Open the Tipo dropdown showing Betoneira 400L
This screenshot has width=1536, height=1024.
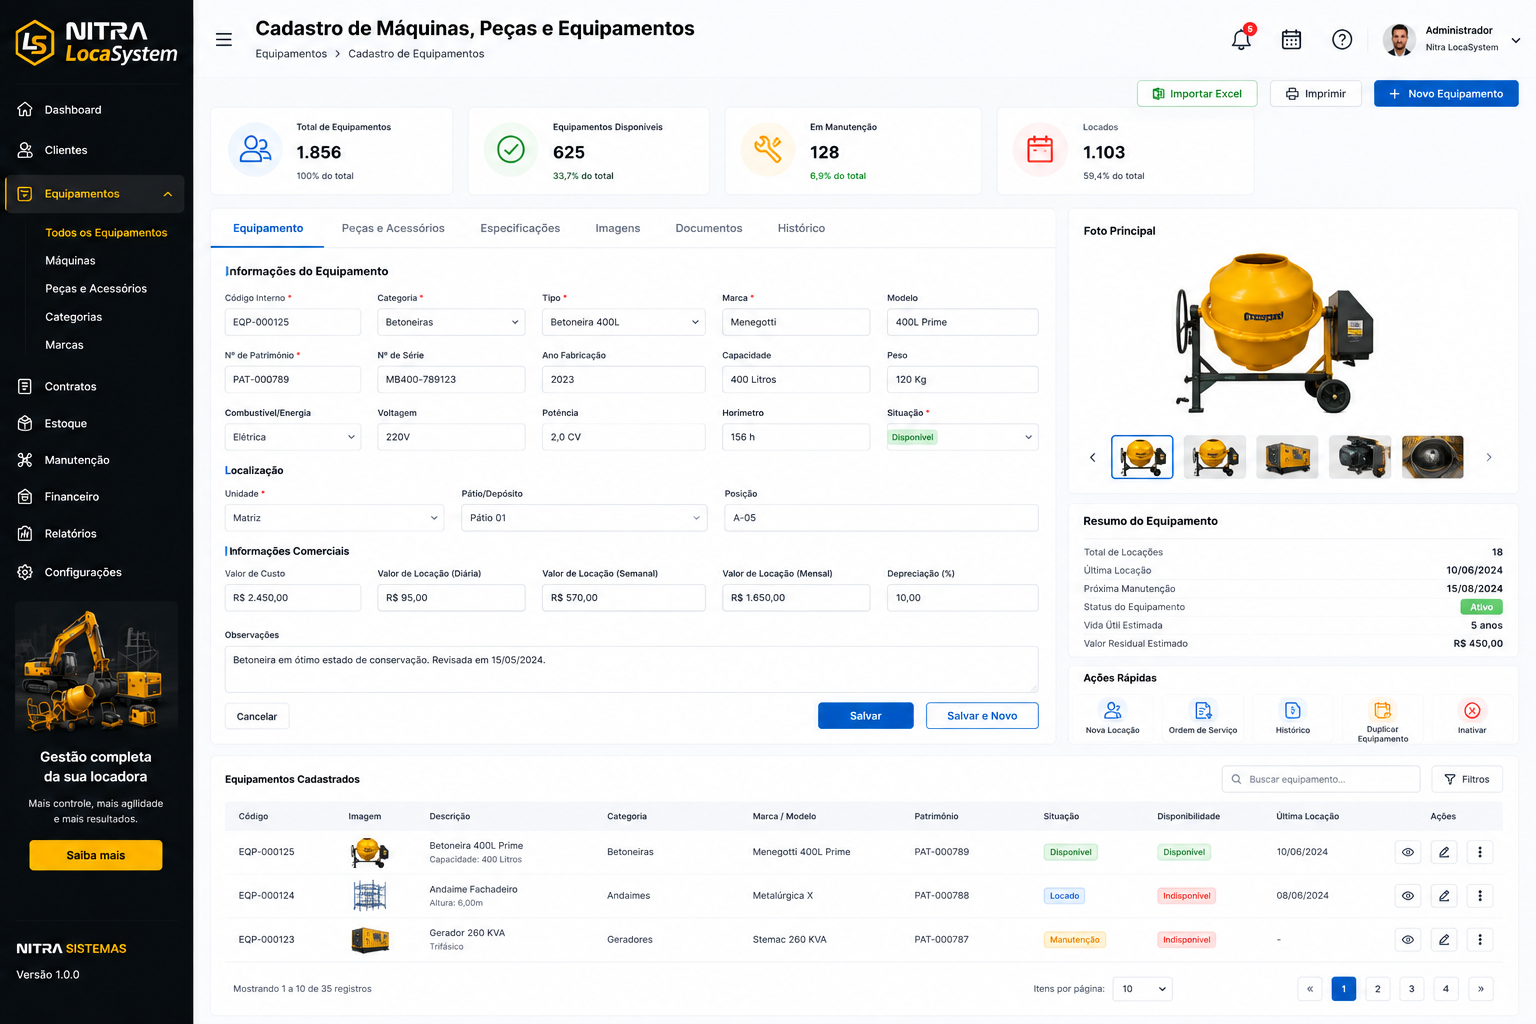pyautogui.click(x=623, y=322)
